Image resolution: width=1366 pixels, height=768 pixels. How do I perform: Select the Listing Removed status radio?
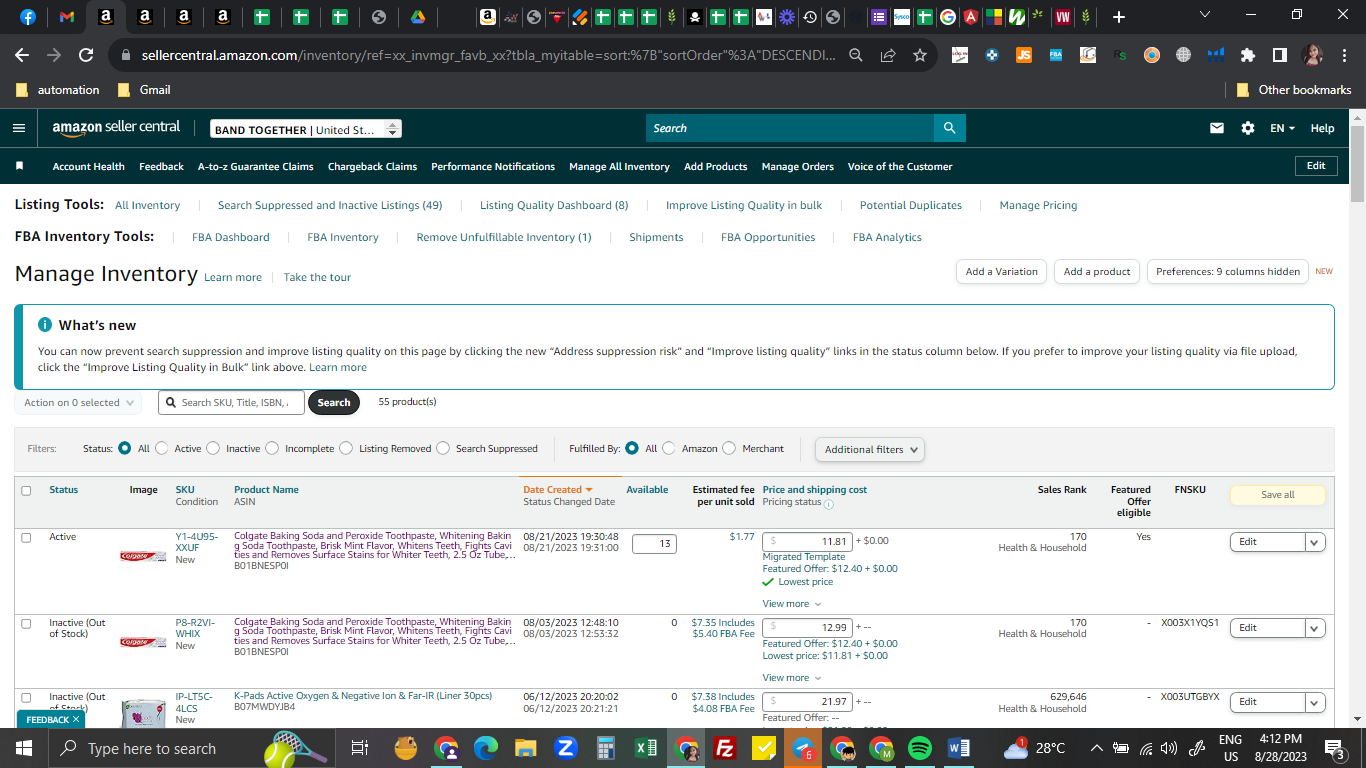(346, 448)
